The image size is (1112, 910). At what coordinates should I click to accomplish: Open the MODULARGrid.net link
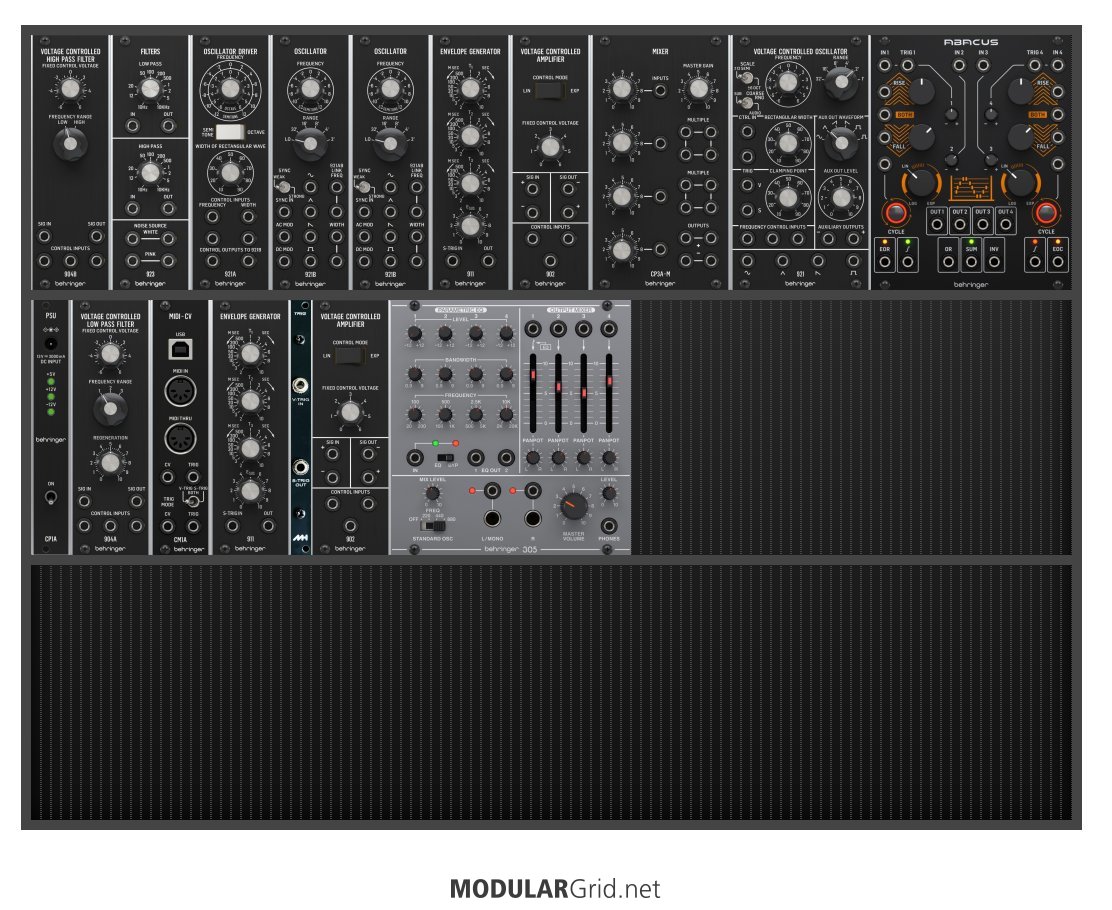[x=555, y=889]
